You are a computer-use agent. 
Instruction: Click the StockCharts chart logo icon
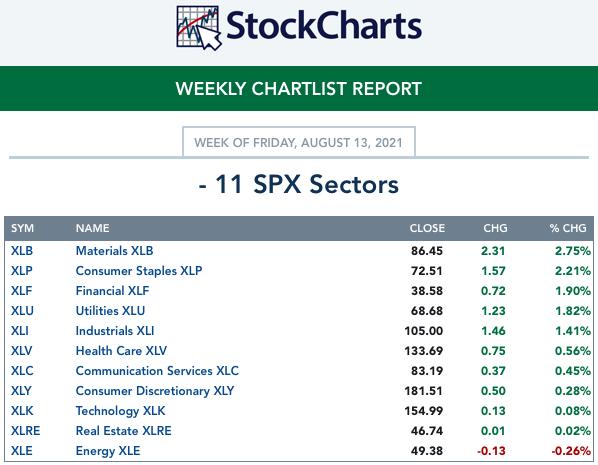pyautogui.click(x=199, y=28)
